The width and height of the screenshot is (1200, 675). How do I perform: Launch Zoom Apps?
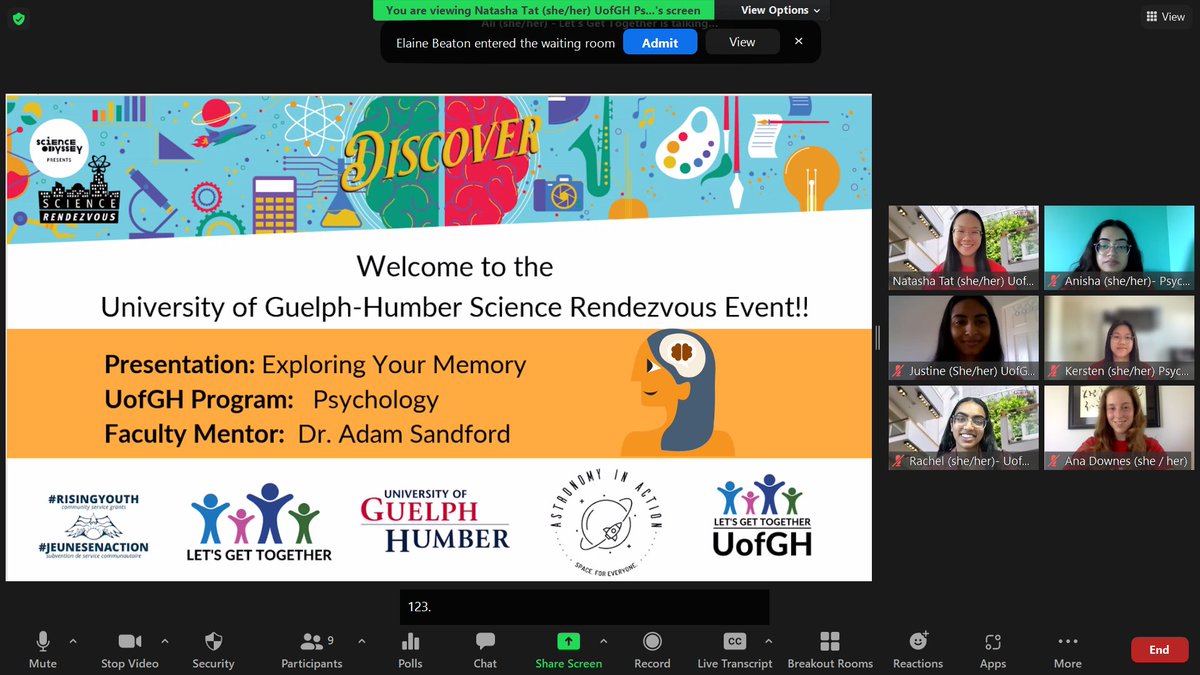[992, 649]
